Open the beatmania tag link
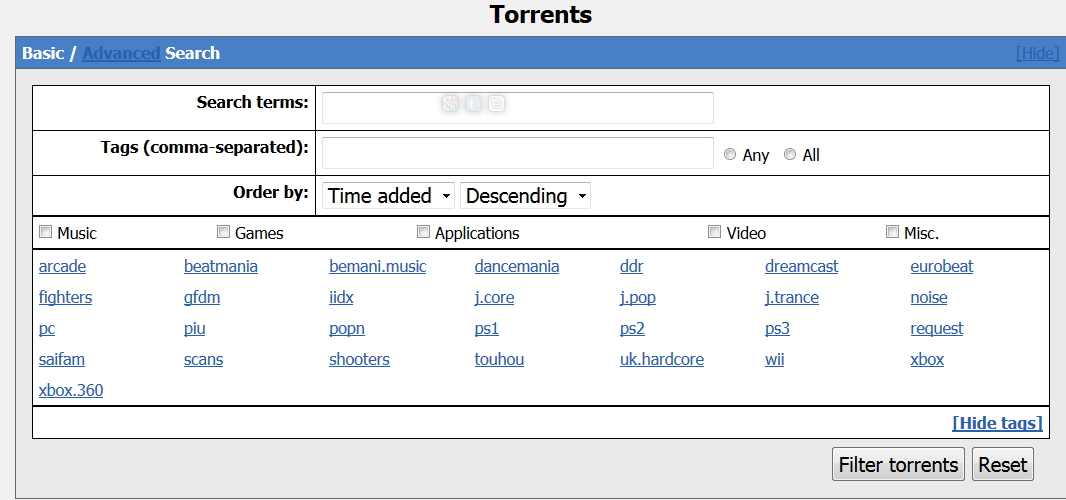 point(221,266)
